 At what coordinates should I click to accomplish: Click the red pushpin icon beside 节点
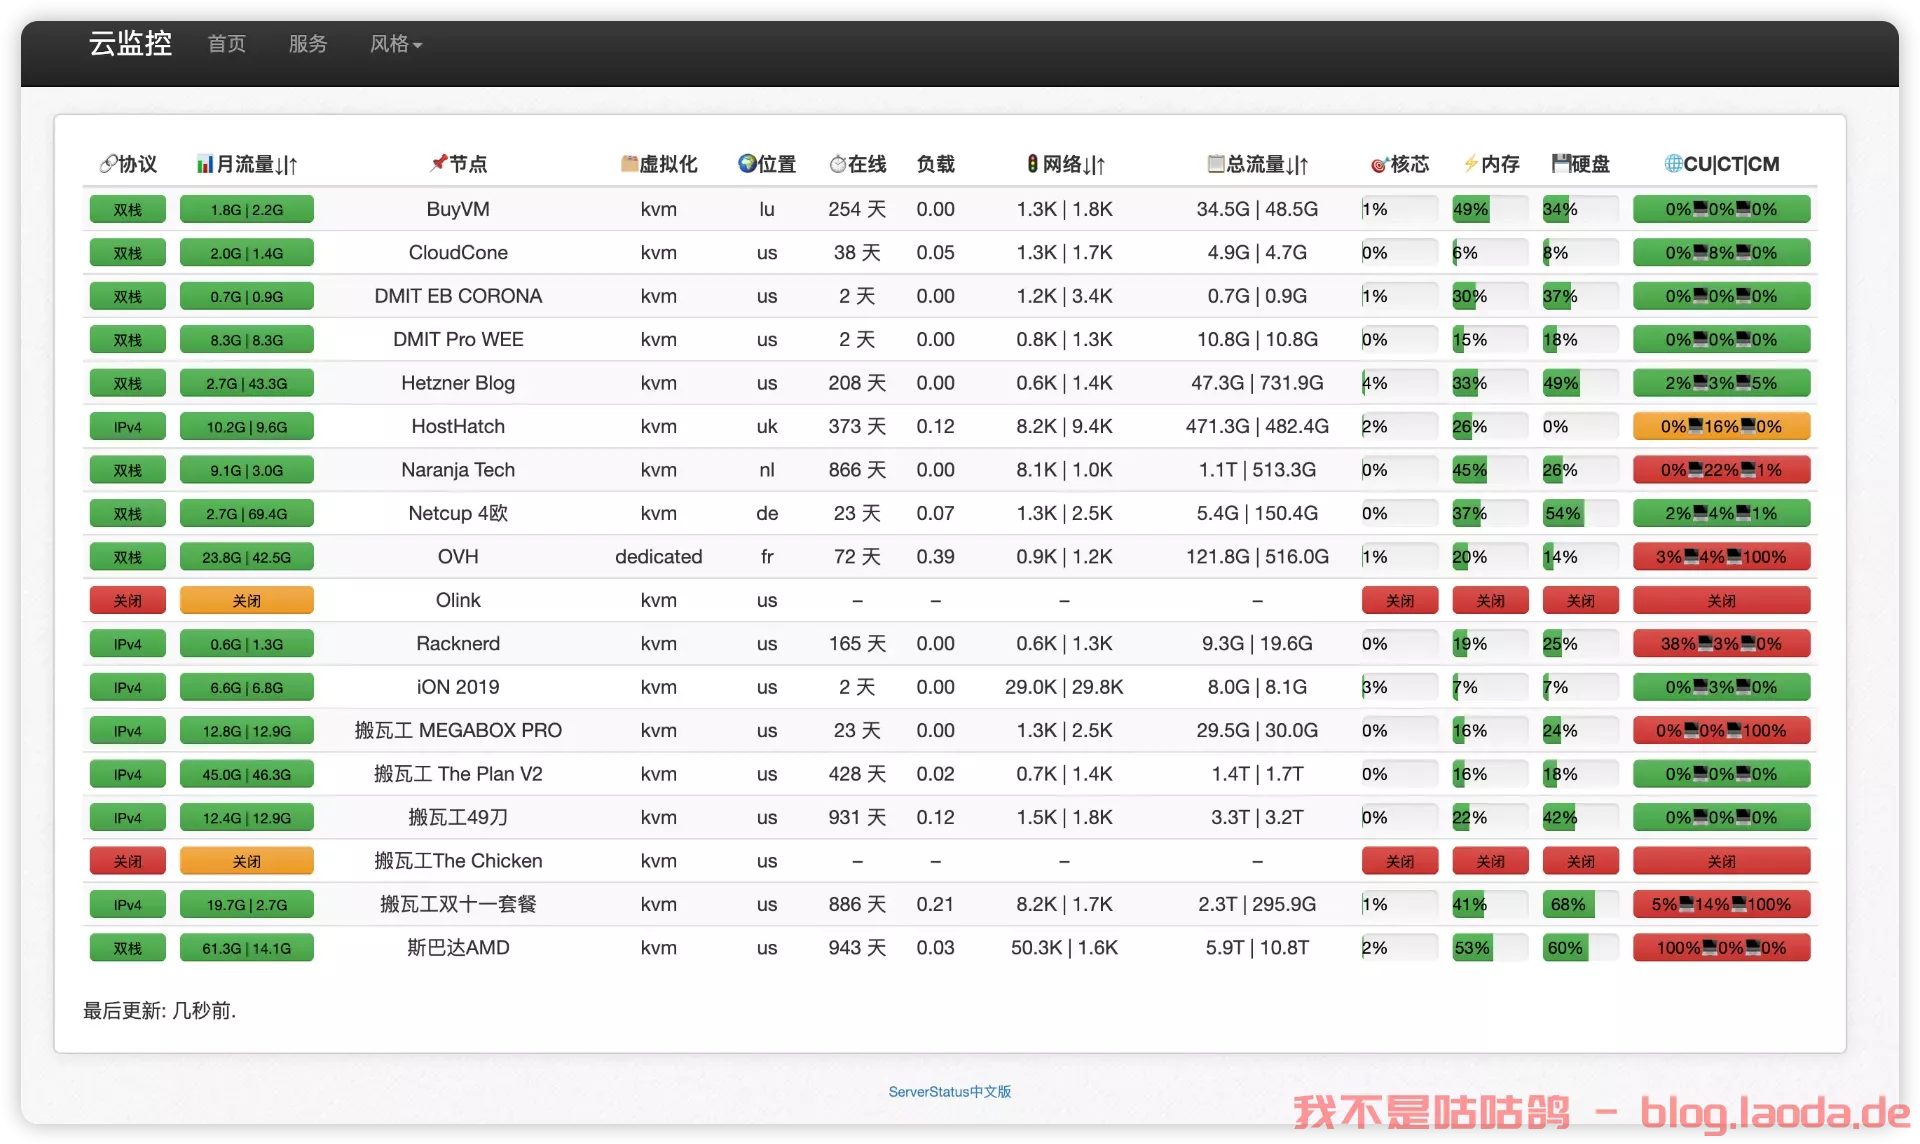[x=438, y=163]
